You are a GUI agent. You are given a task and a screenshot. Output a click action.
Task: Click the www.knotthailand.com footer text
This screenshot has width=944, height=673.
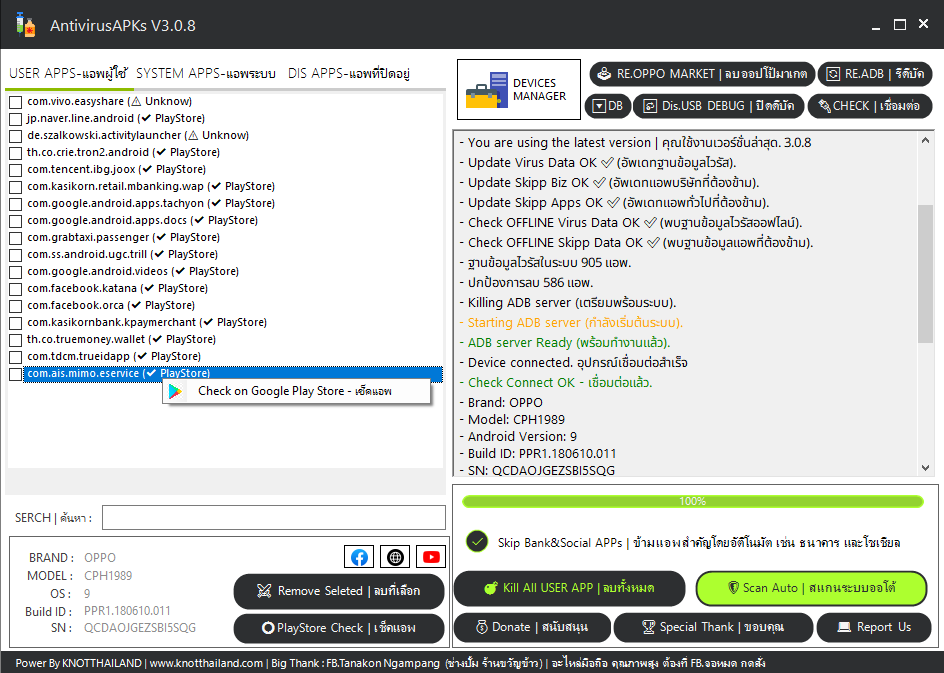(206, 663)
